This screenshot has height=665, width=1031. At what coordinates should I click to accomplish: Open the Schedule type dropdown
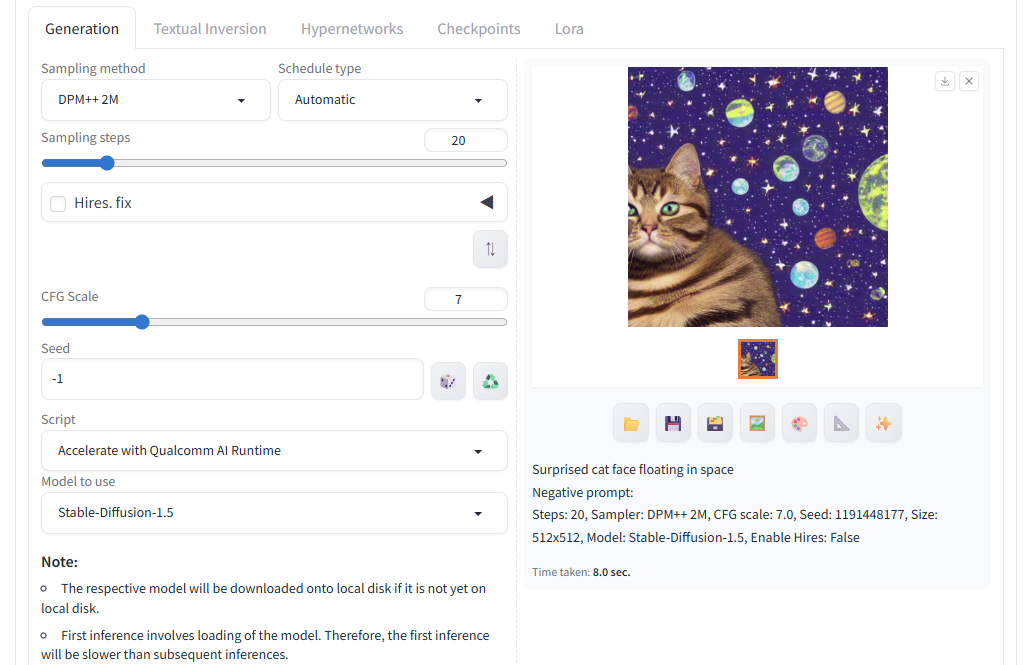point(392,100)
